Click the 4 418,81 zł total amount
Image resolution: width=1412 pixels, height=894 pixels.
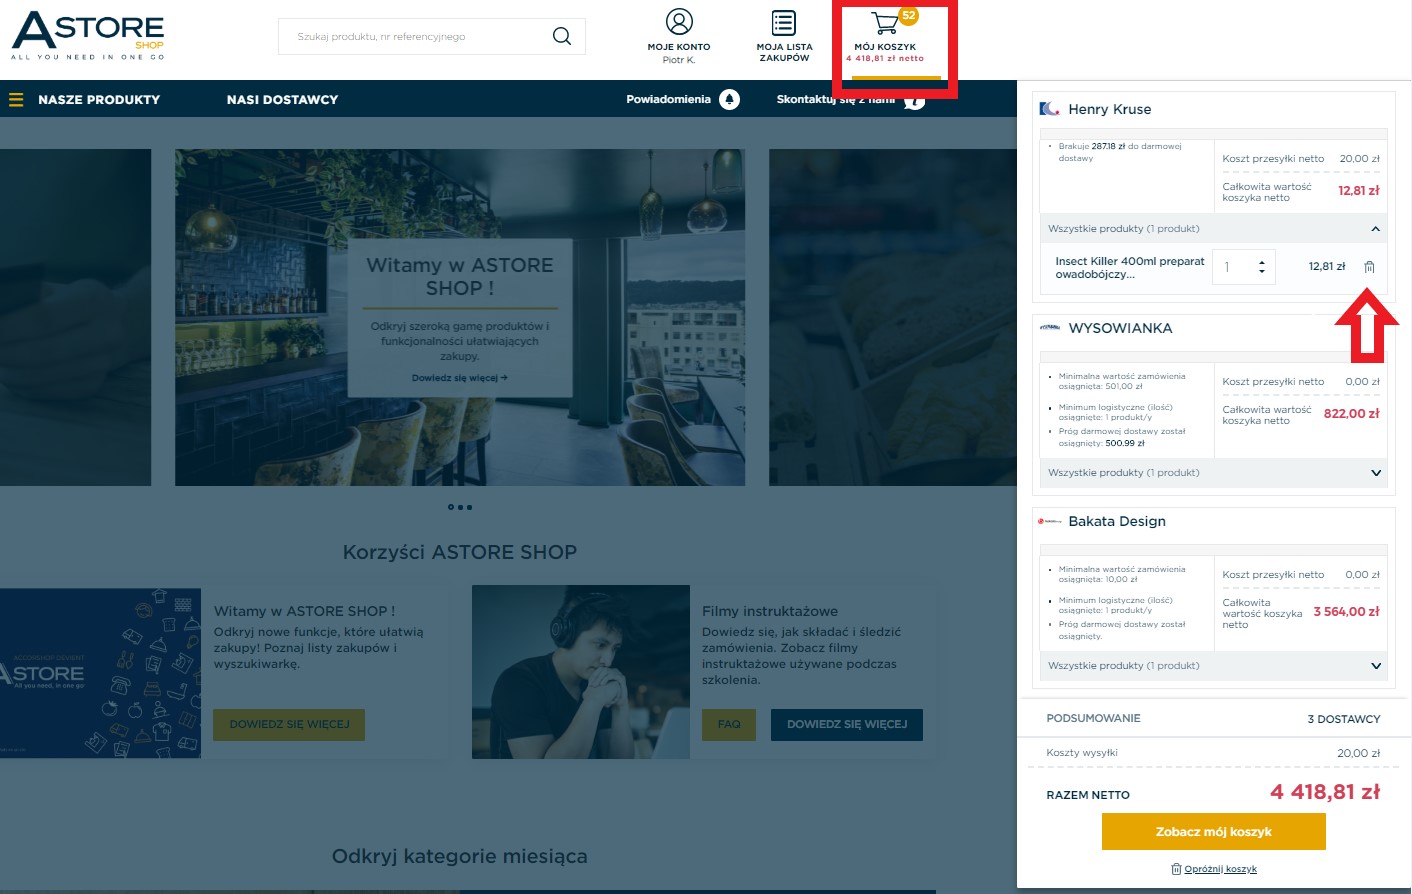pyautogui.click(x=1325, y=792)
